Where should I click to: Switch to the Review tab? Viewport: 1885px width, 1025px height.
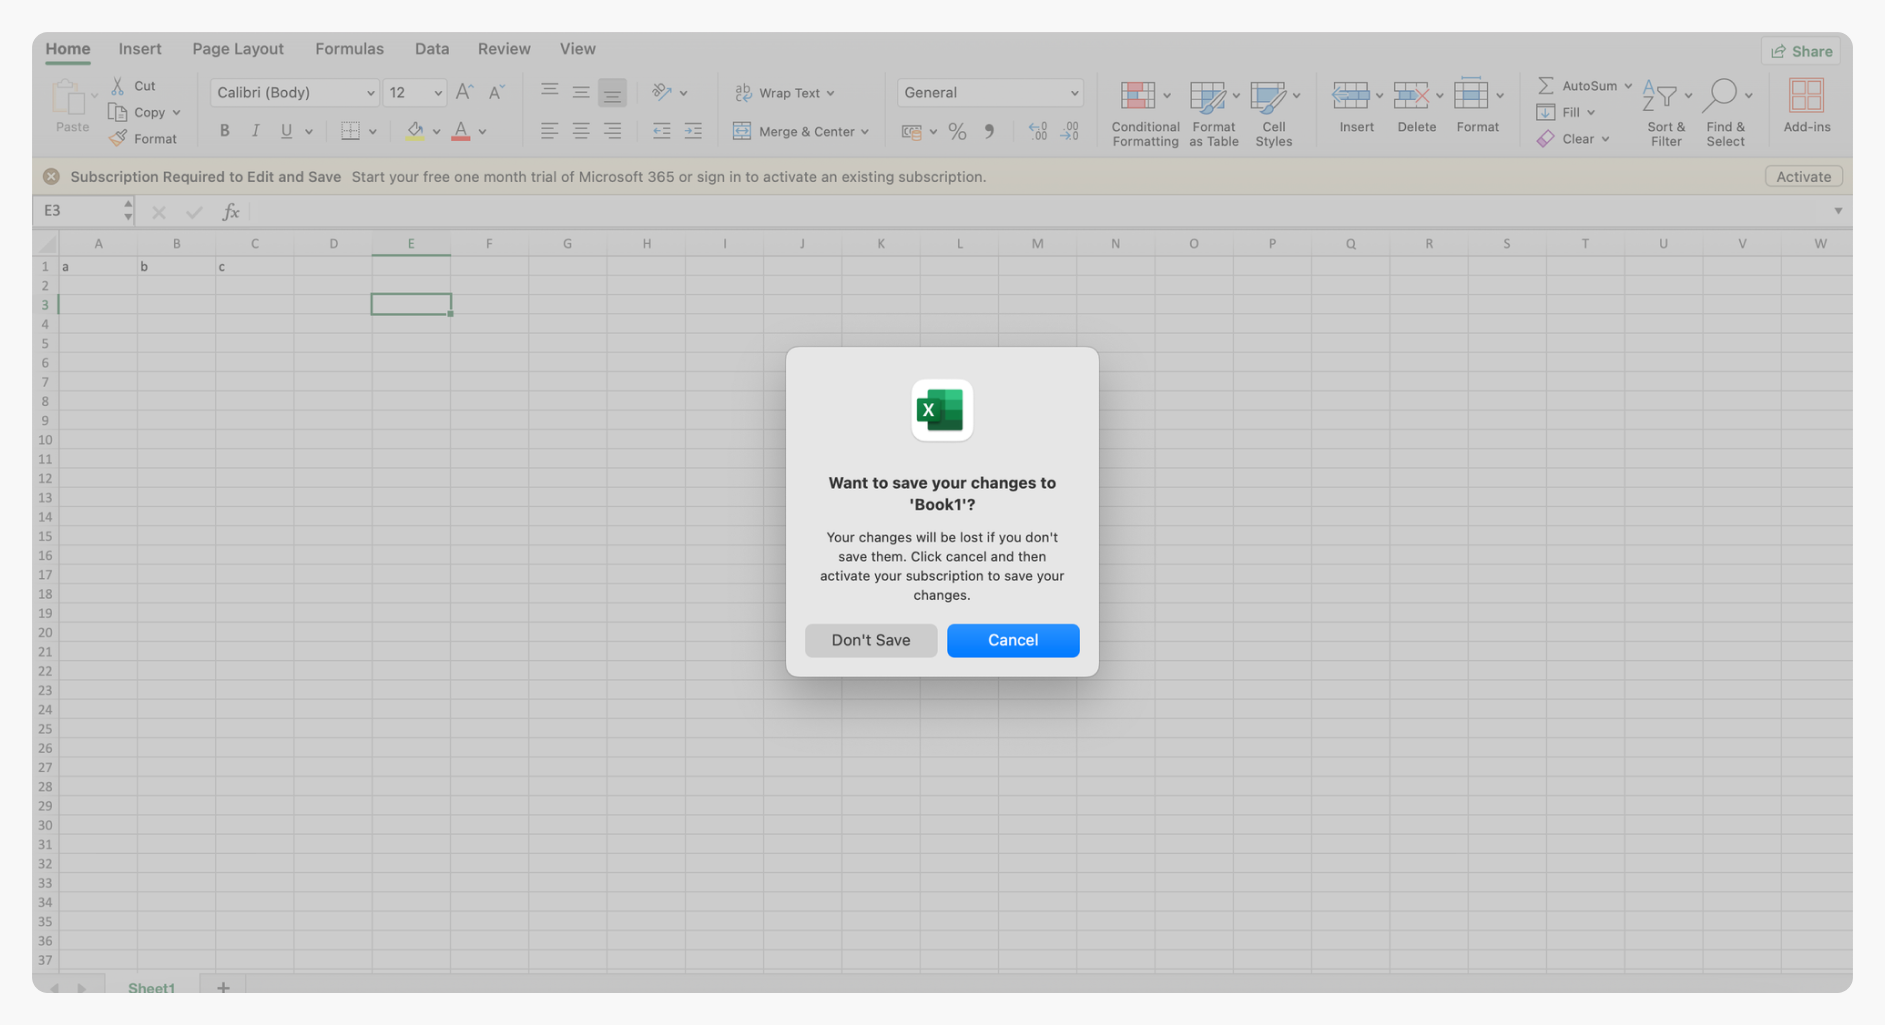coord(504,49)
